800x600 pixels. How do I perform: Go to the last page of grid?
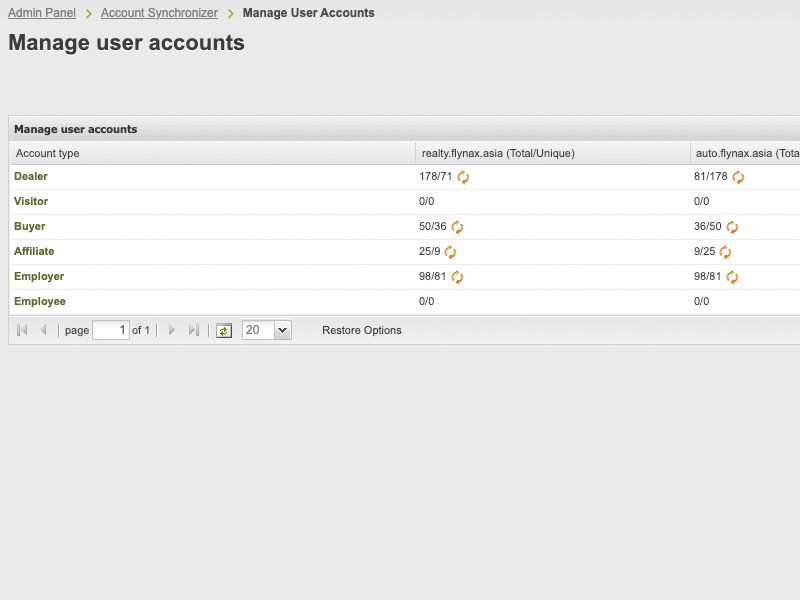click(194, 330)
